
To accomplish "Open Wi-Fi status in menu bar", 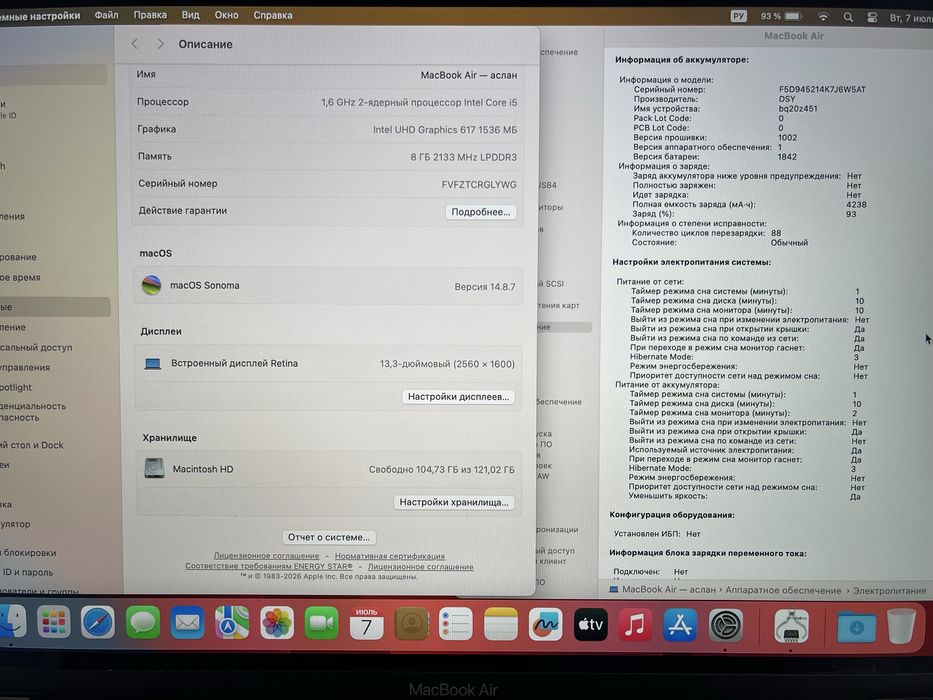I will pos(823,17).
